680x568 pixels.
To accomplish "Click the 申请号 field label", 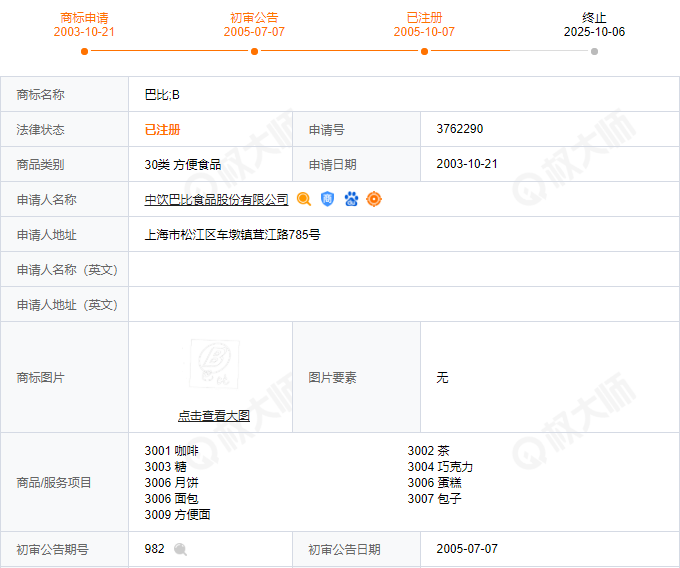I will tap(327, 130).
